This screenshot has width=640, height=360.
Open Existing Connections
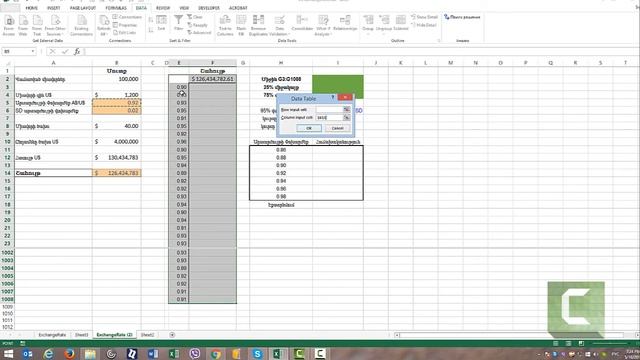point(81,25)
